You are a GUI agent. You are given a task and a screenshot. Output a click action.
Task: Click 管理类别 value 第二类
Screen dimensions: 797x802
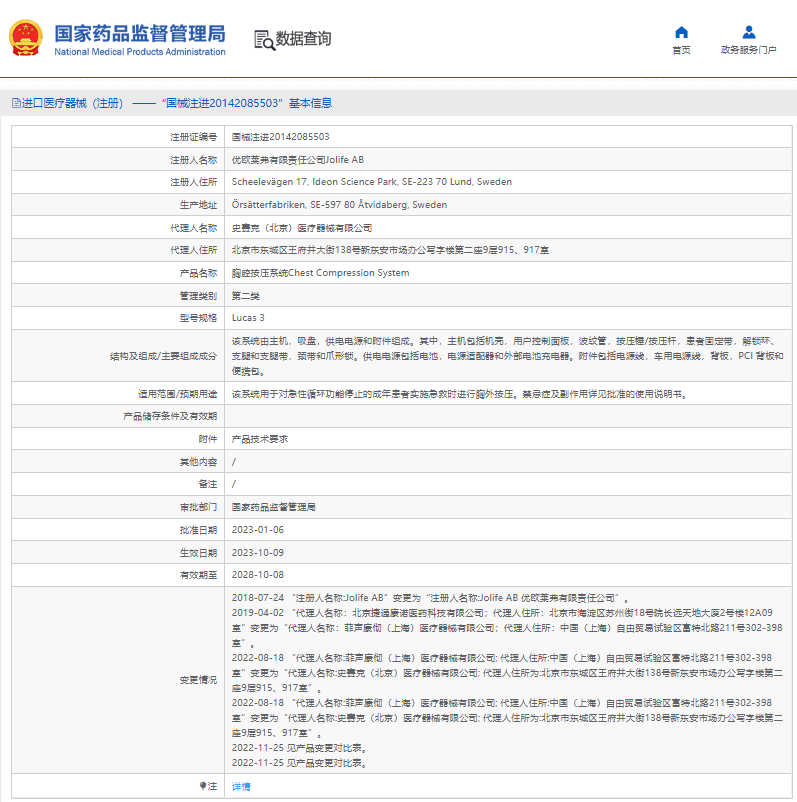pos(246,296)
